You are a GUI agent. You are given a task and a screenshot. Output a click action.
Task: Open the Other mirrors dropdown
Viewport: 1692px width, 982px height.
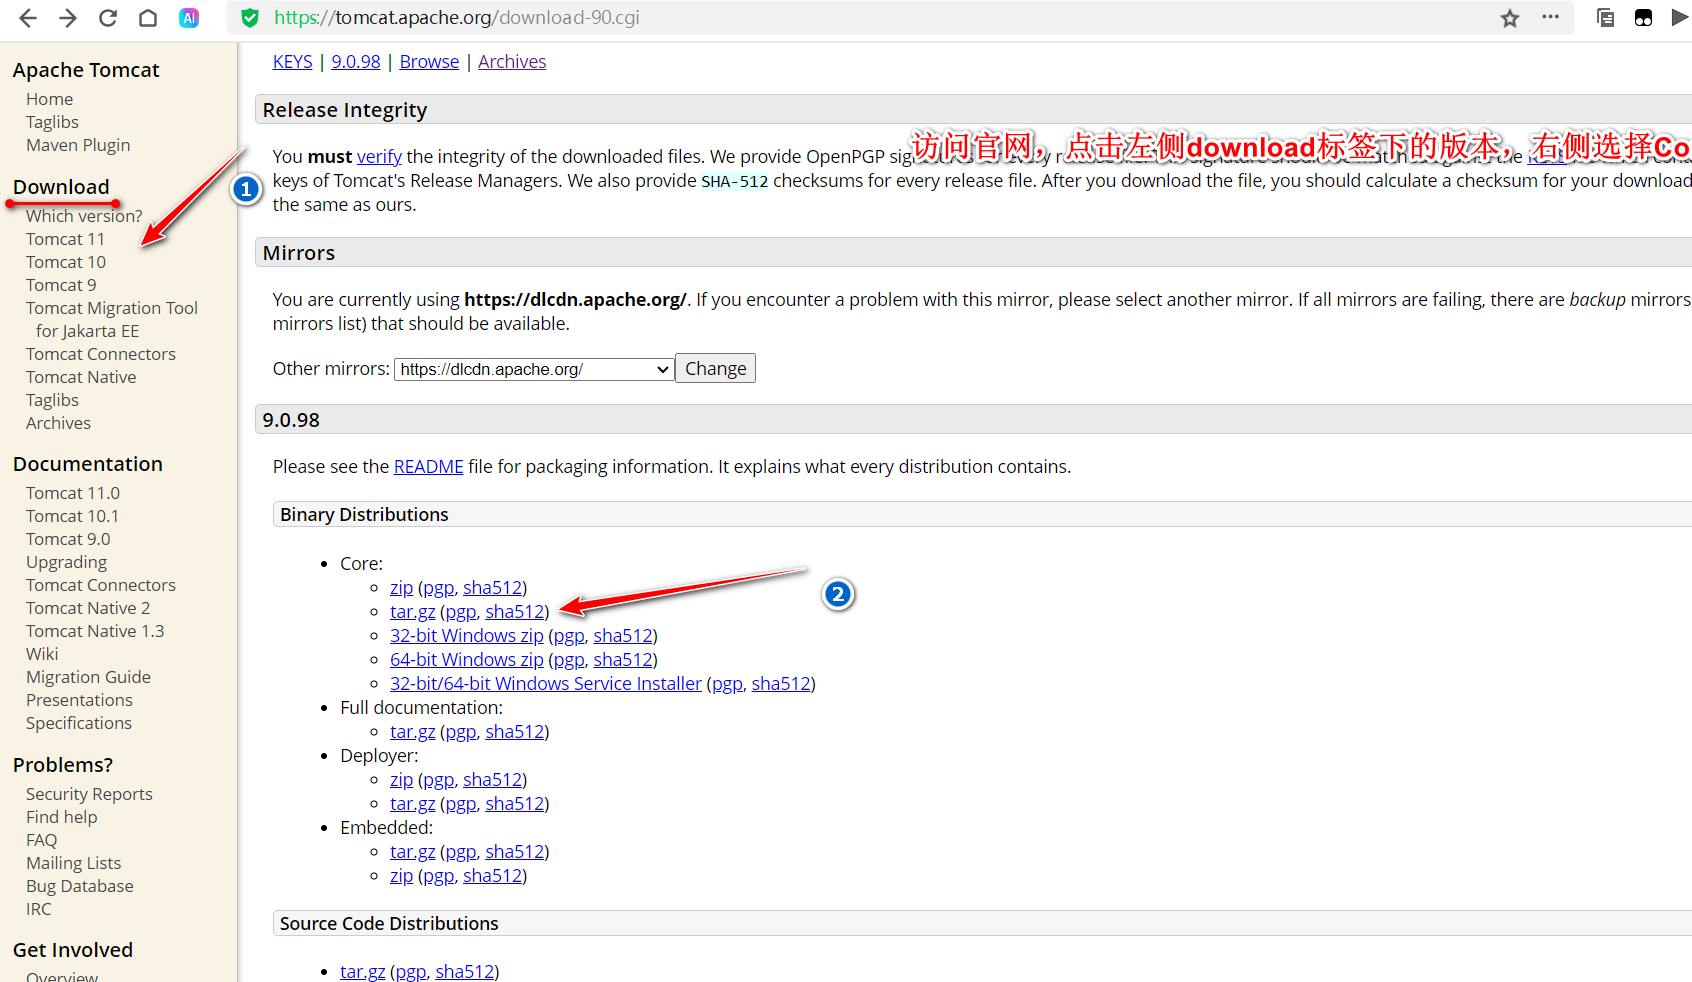pyautogui.click(x=534, y=369)
